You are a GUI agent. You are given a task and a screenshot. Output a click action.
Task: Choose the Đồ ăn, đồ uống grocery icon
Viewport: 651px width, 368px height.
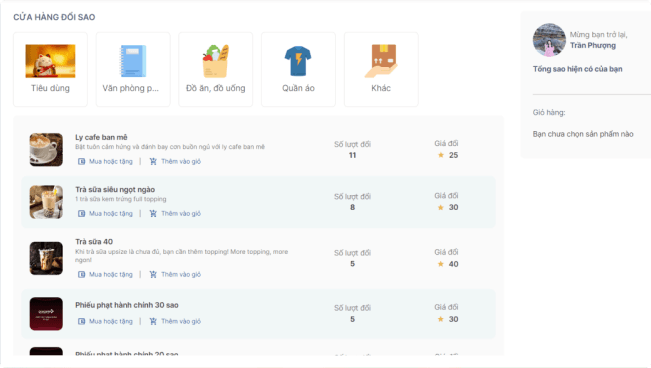click(215, 61)
